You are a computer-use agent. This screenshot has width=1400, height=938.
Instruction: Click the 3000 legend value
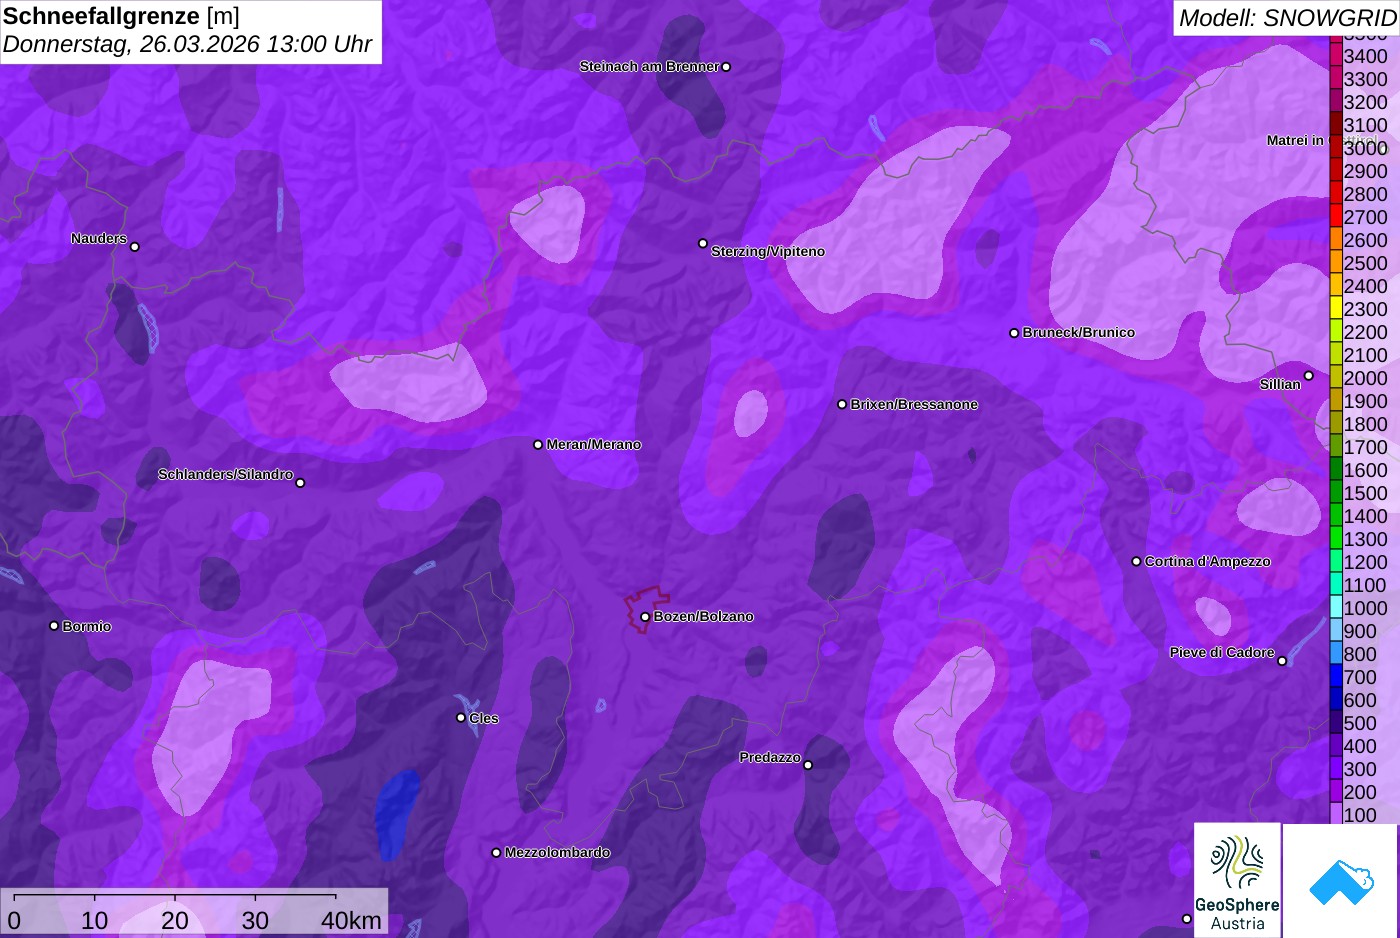1365,148
